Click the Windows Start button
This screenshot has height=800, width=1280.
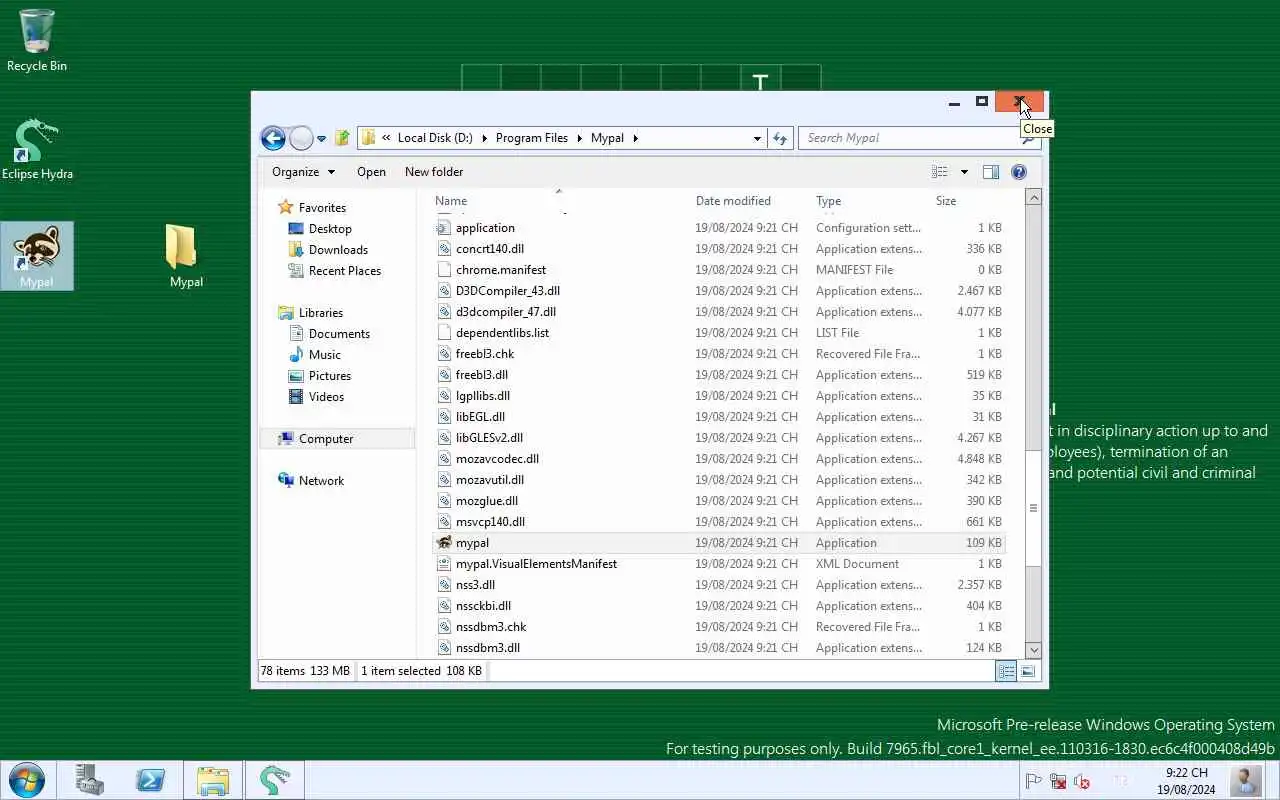pyautogui.click(x=25, y=780)
